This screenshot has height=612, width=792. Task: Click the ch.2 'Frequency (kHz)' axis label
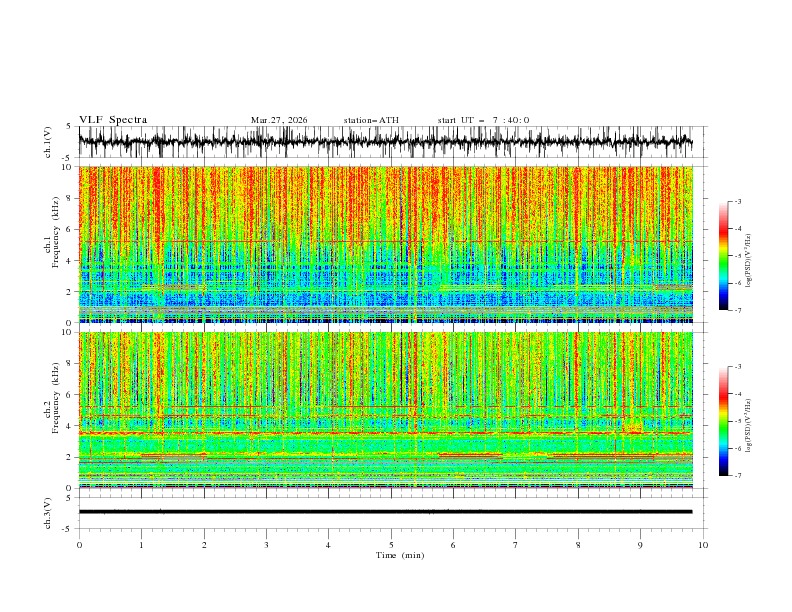click(56, 398)
